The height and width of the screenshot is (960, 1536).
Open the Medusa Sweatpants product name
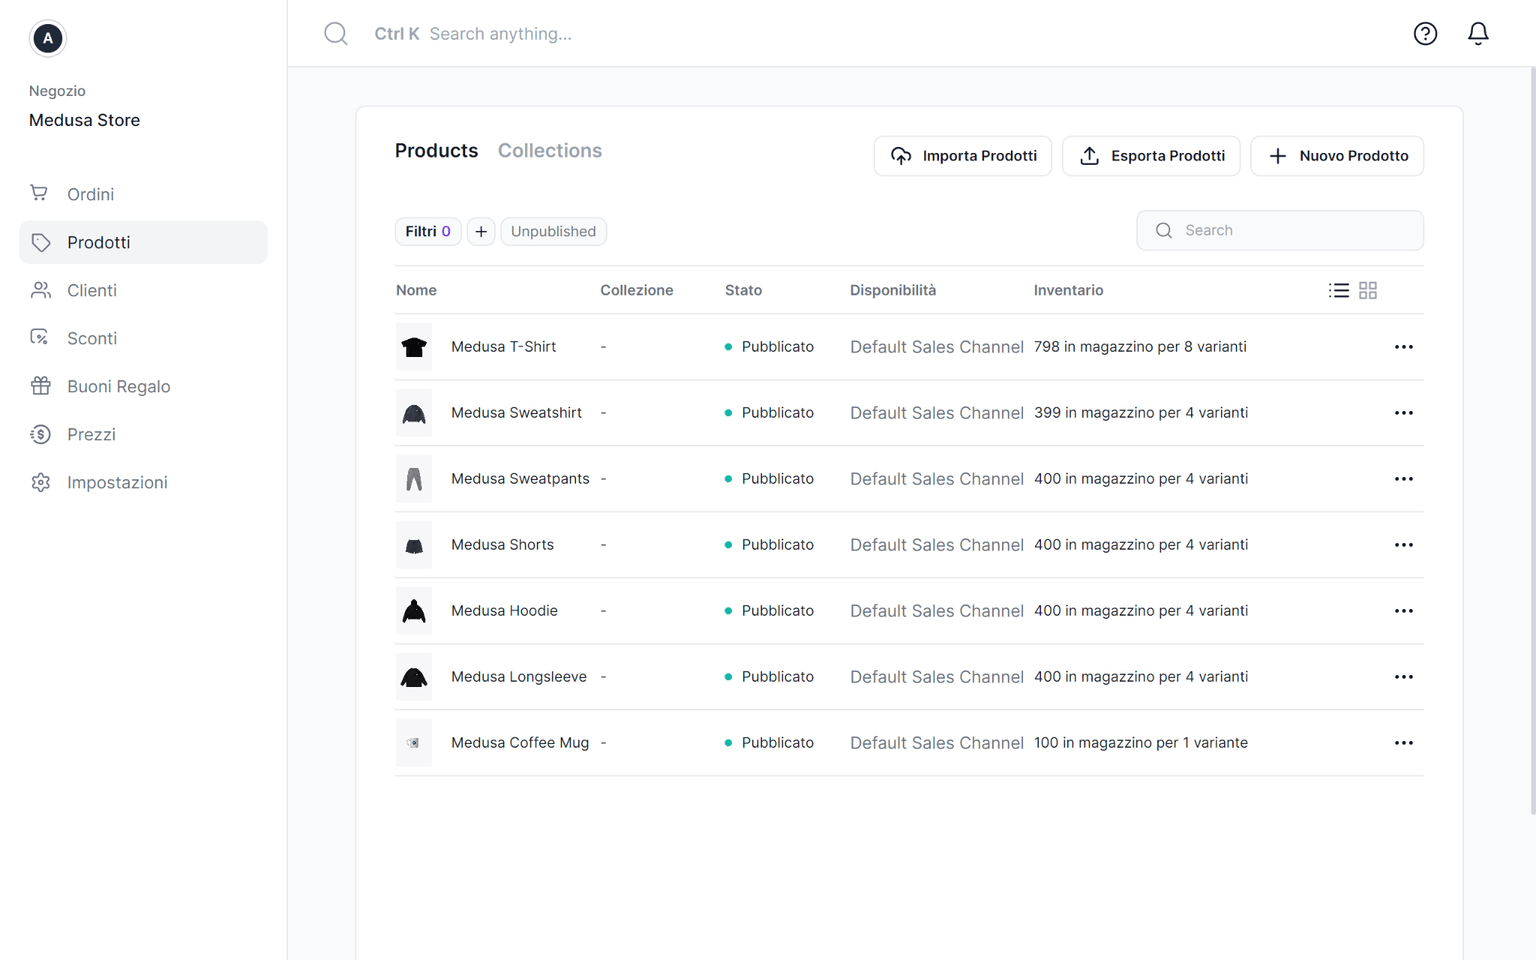[x=520, y=479]
